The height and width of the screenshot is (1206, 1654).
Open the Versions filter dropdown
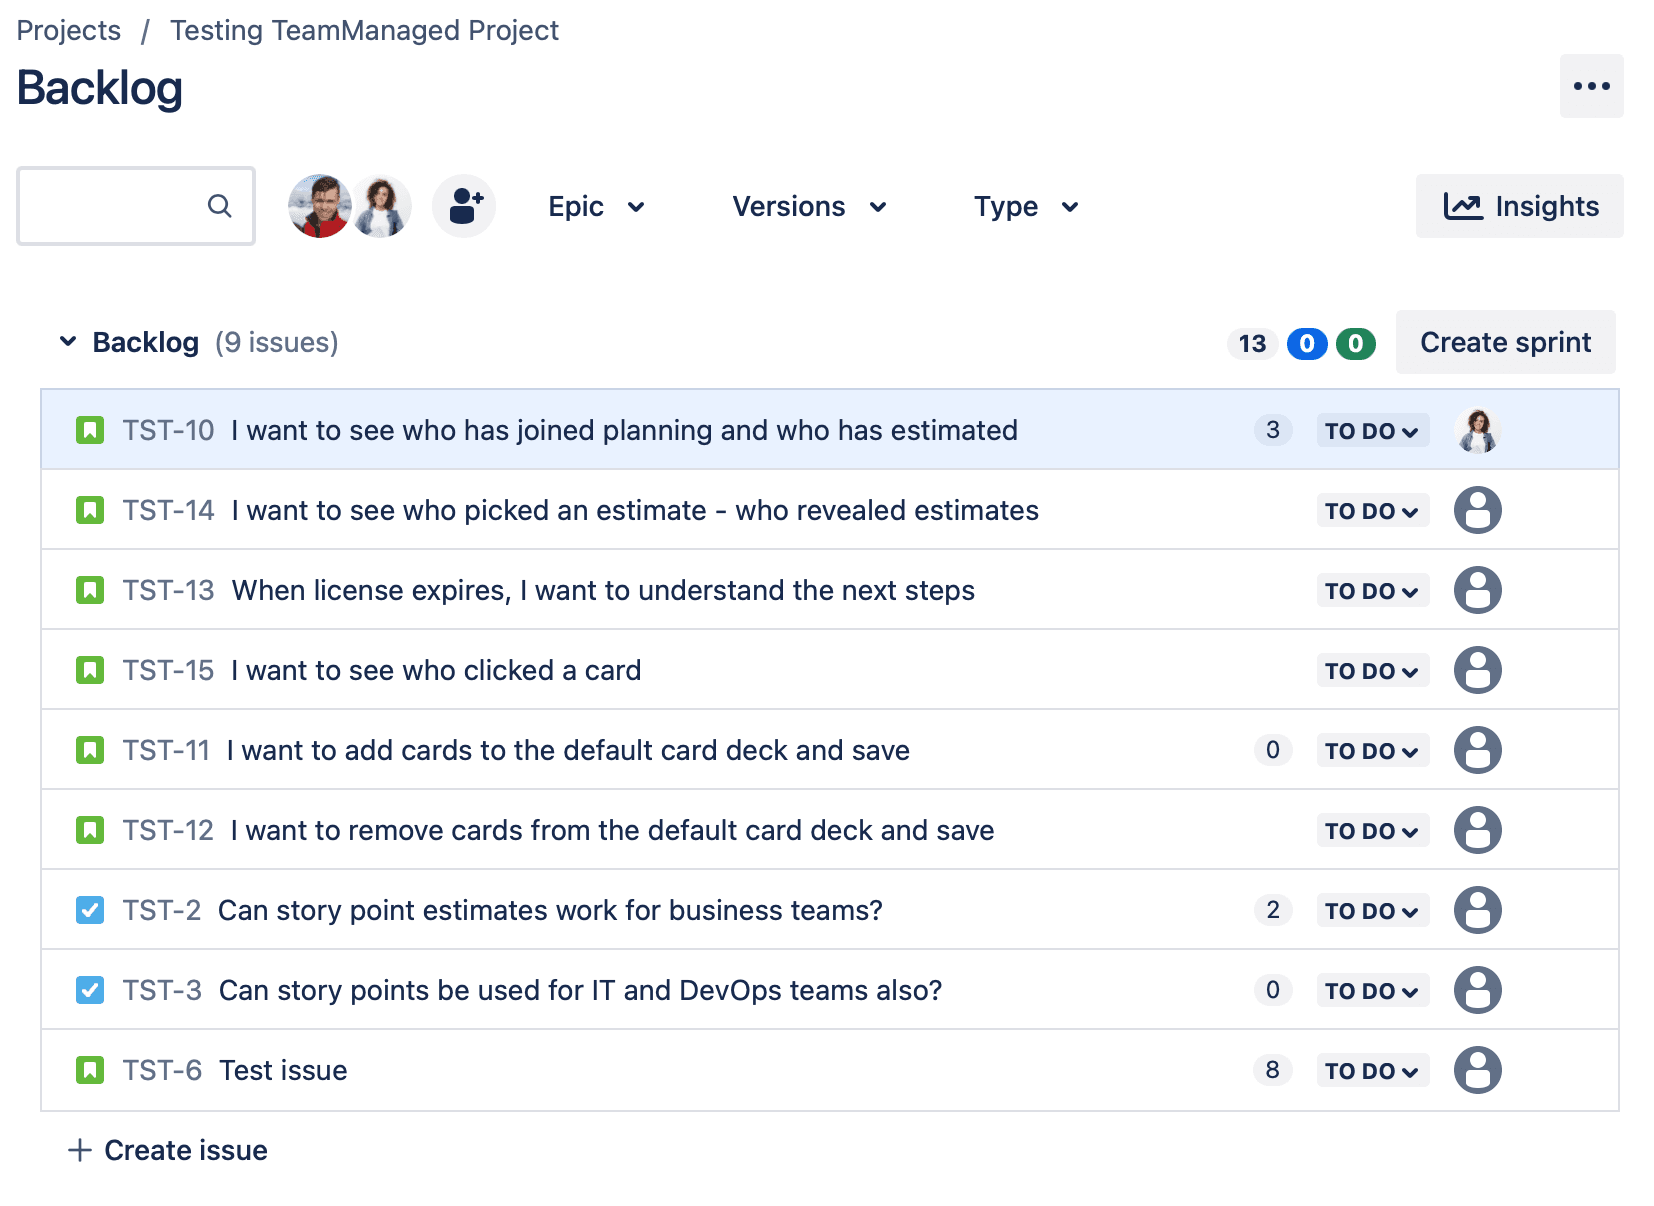(808, 206)
